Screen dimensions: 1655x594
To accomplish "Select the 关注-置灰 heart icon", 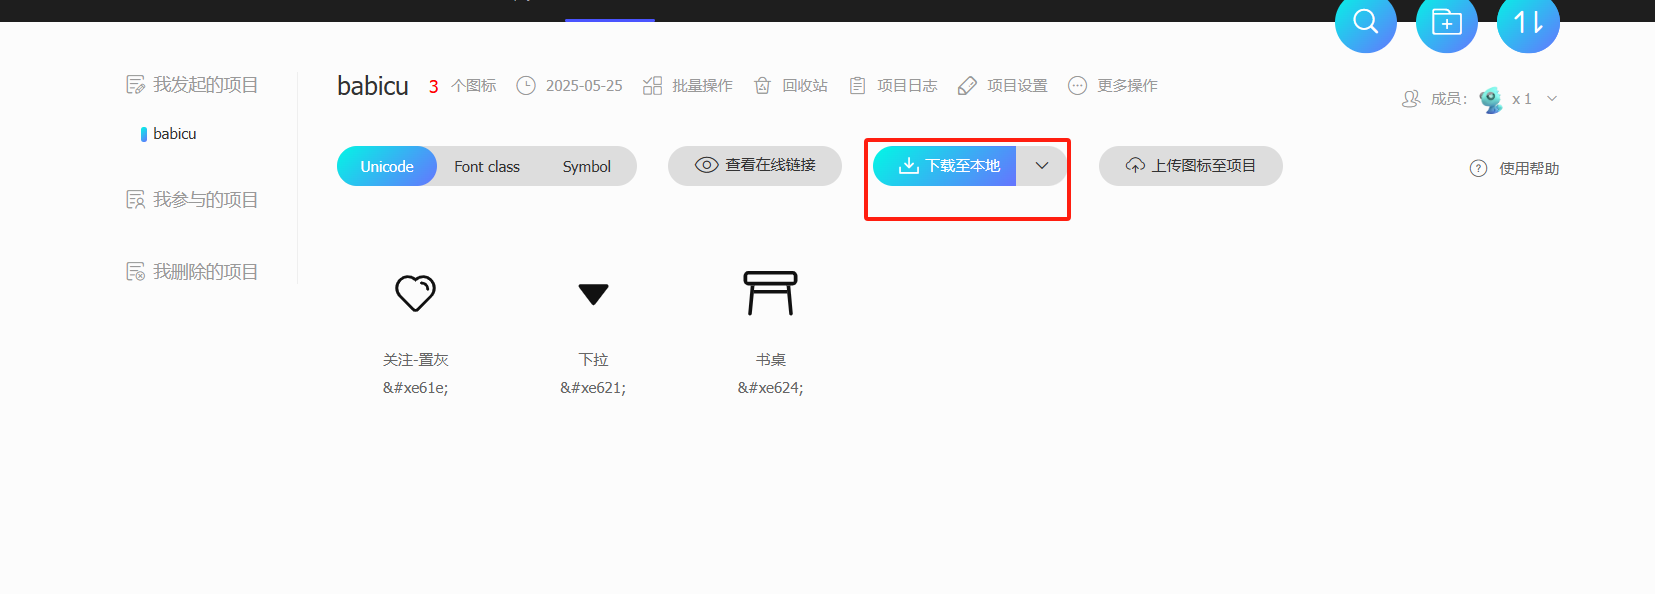I will 415,293.
